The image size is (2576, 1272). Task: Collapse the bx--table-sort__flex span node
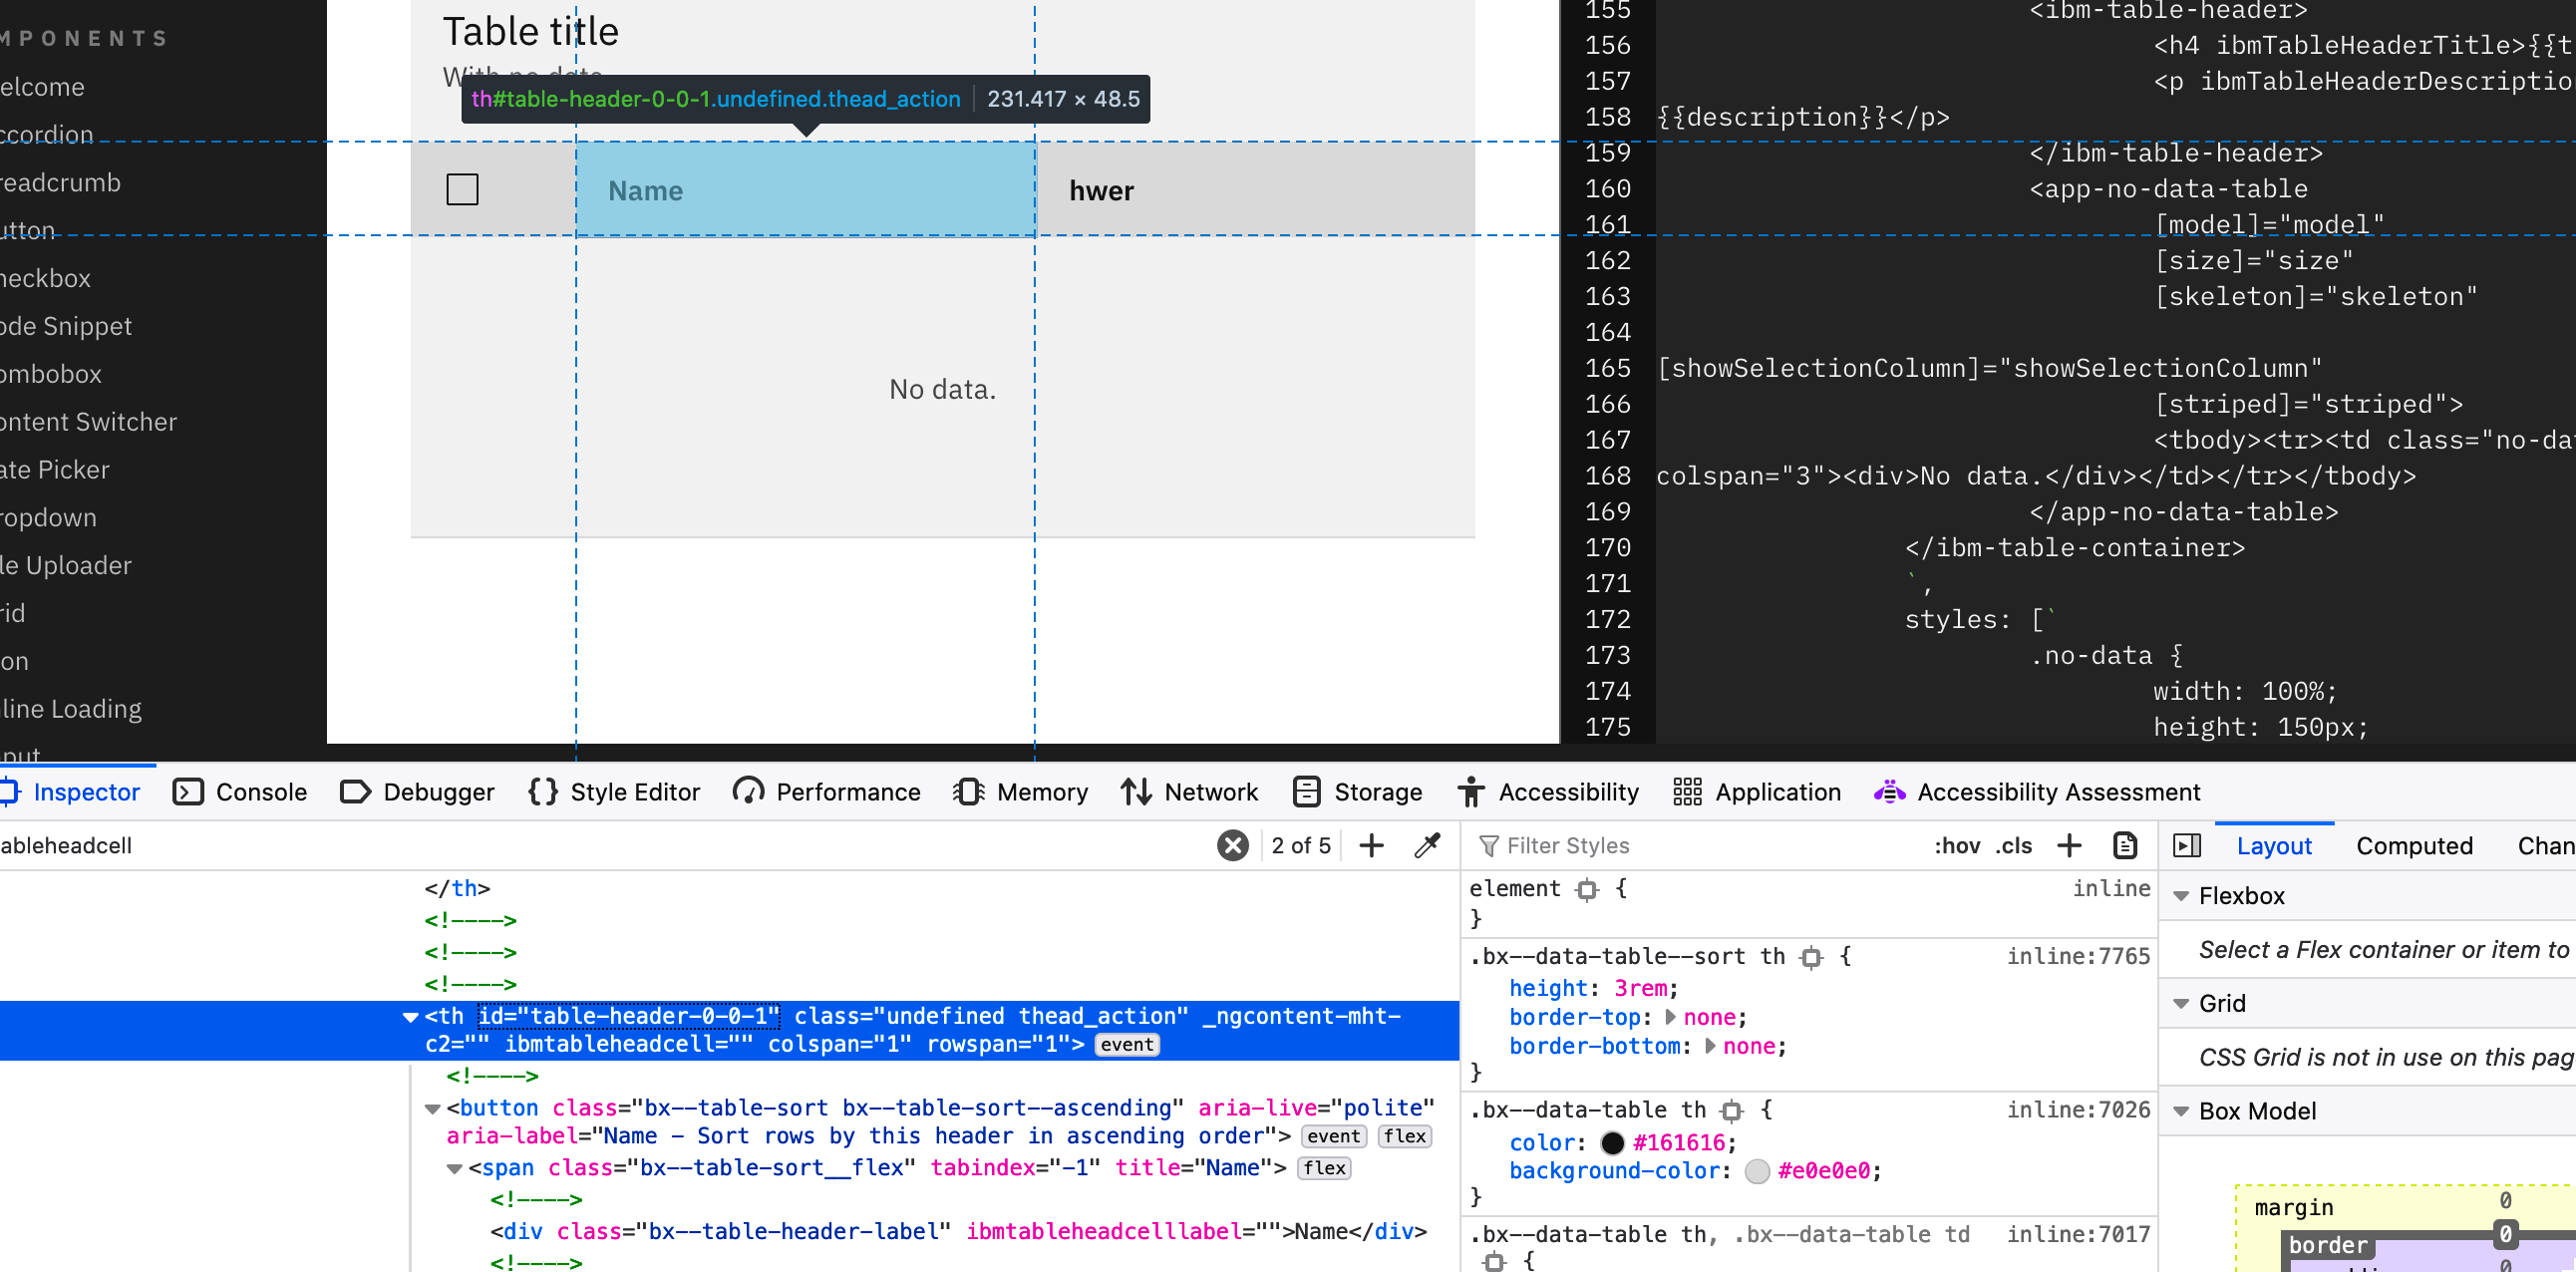tap(454, 1169)
